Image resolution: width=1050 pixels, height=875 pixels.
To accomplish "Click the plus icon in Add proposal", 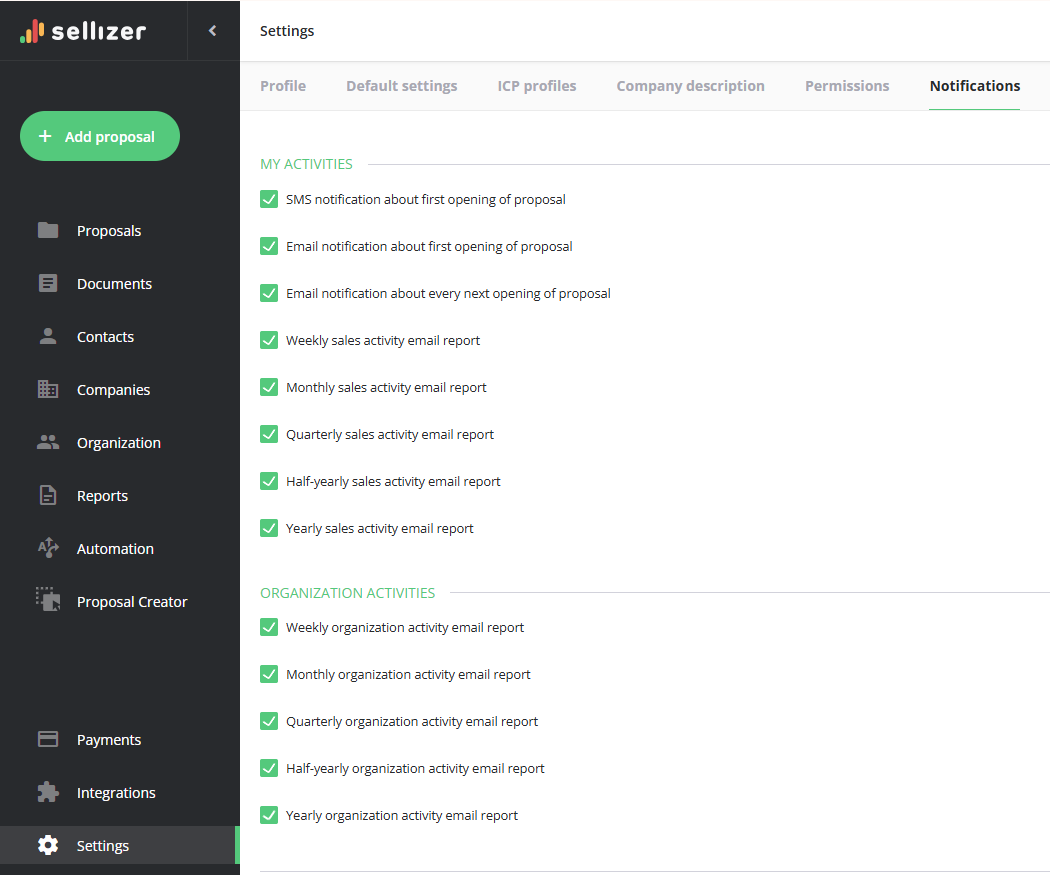I will [45, 137].
